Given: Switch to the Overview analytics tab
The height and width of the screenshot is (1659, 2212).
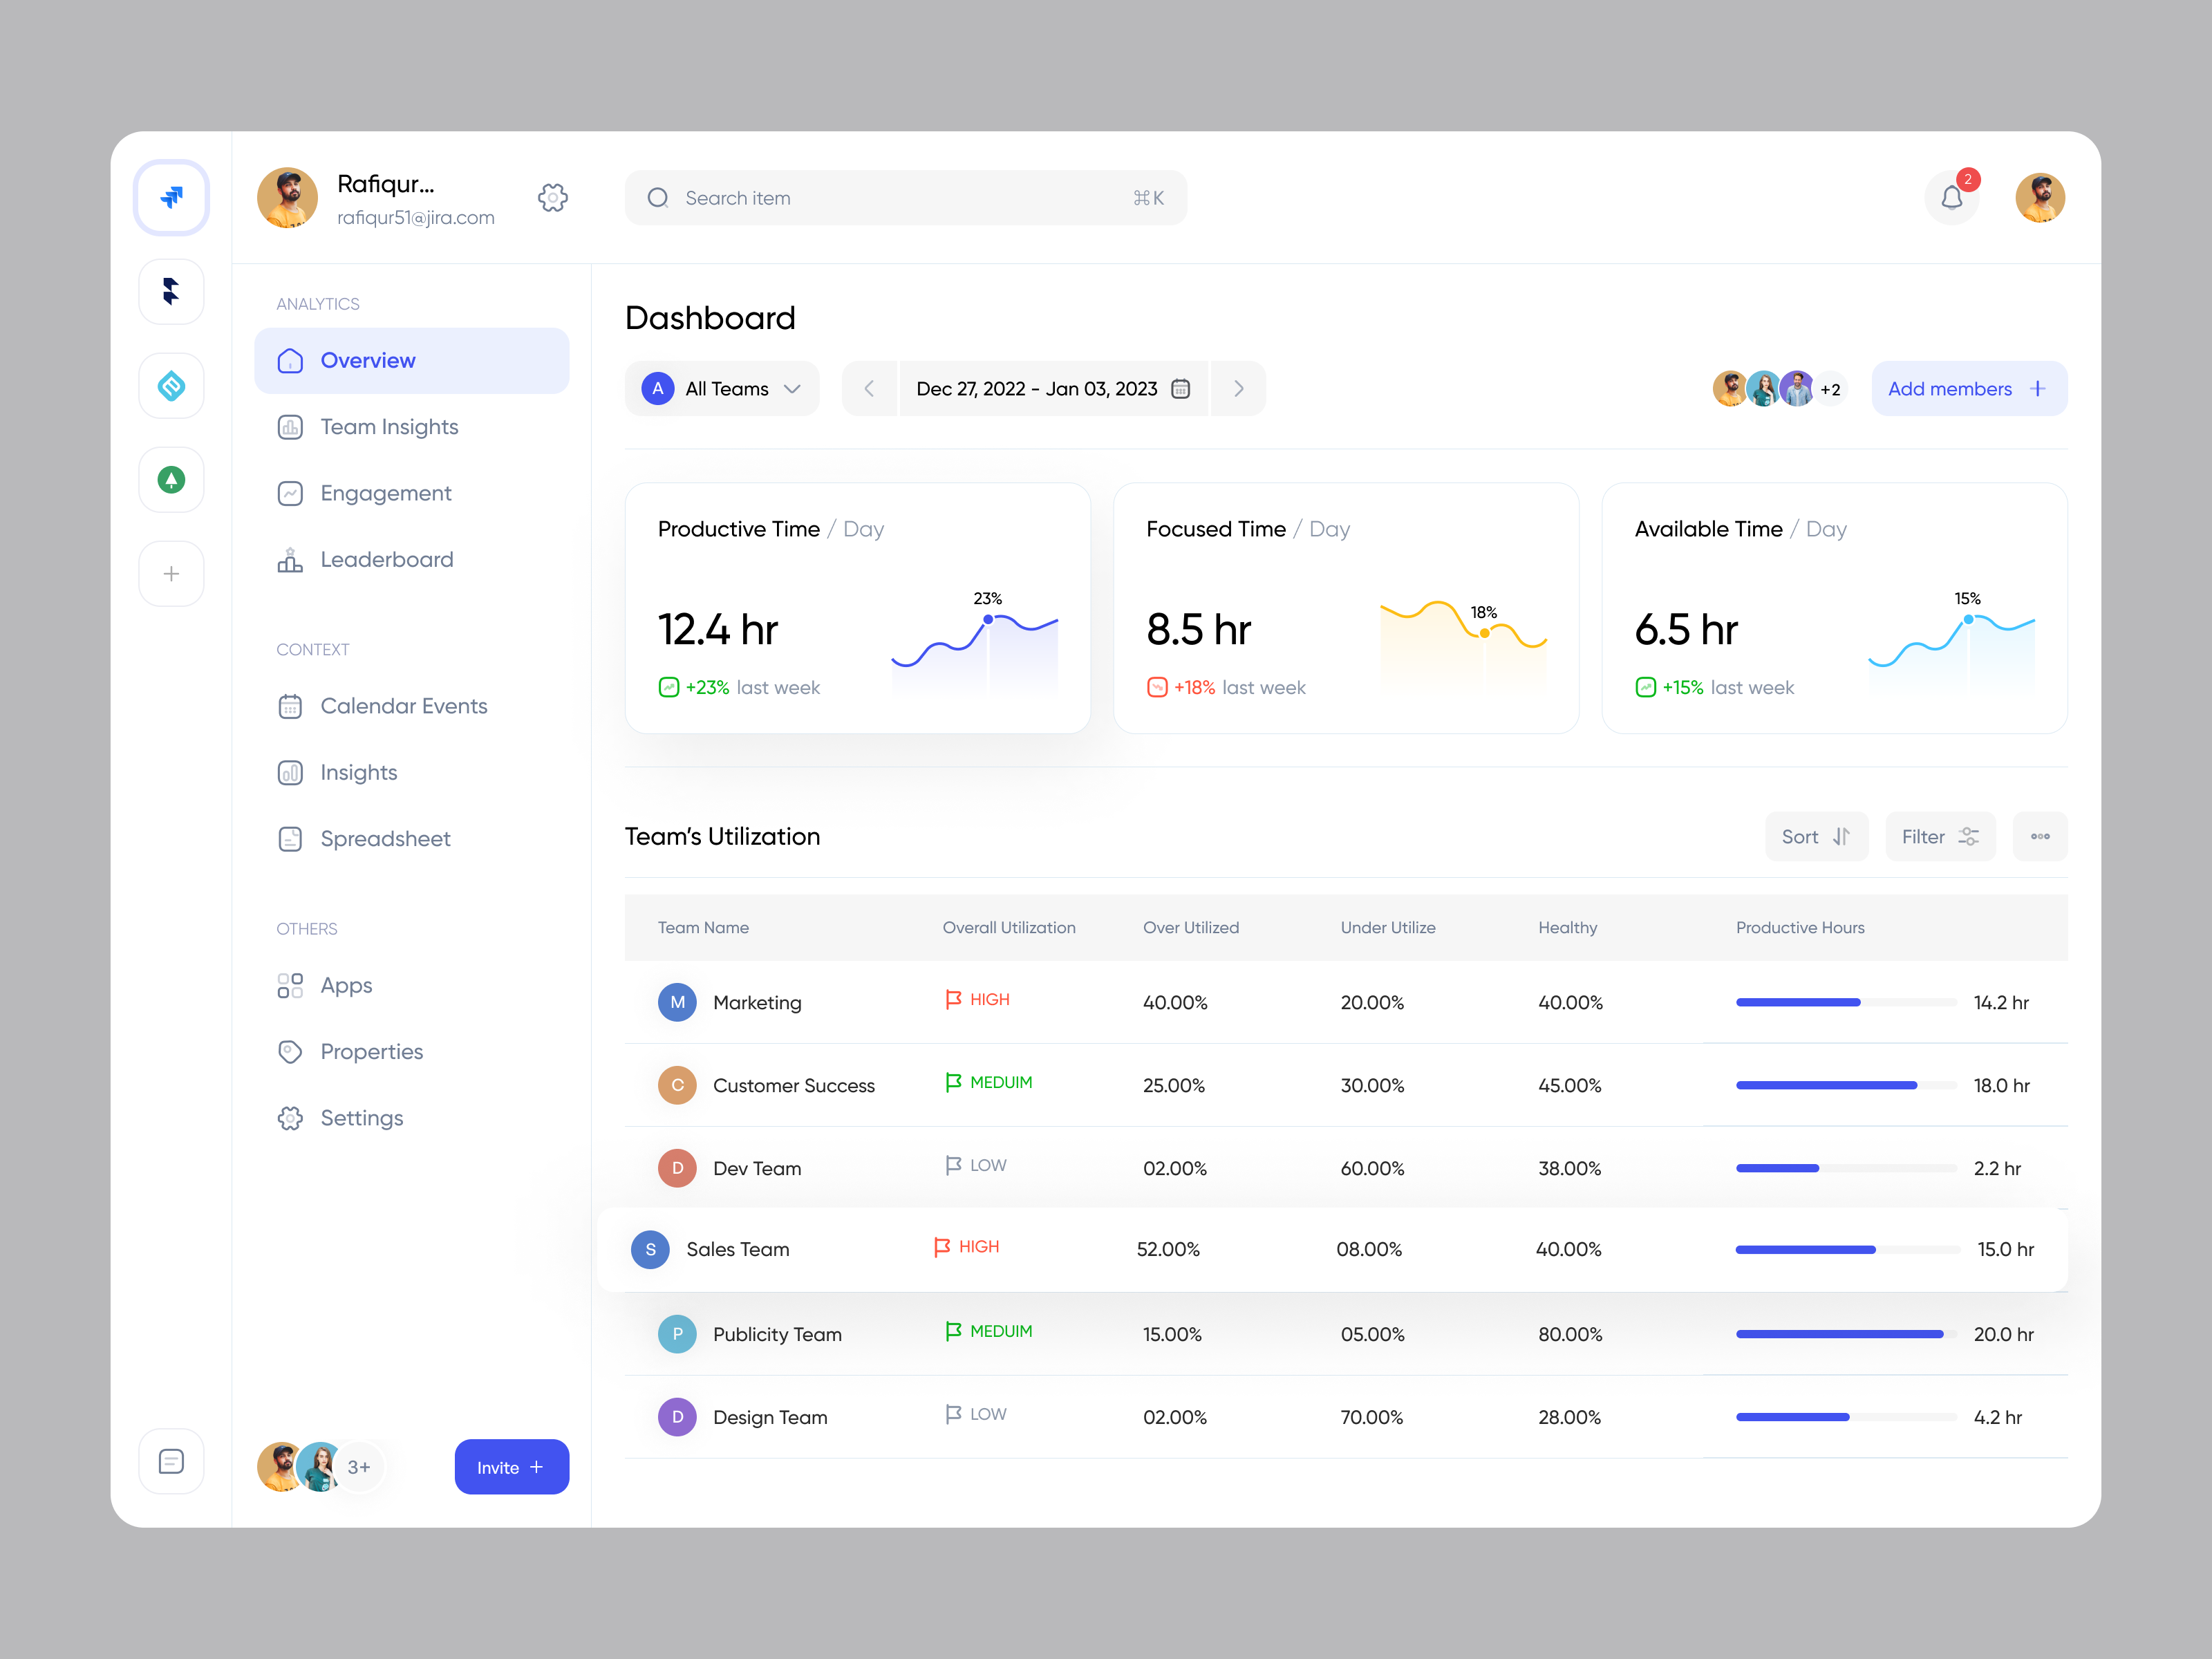Looking at the screenshot, I should (x=368, y=360).
